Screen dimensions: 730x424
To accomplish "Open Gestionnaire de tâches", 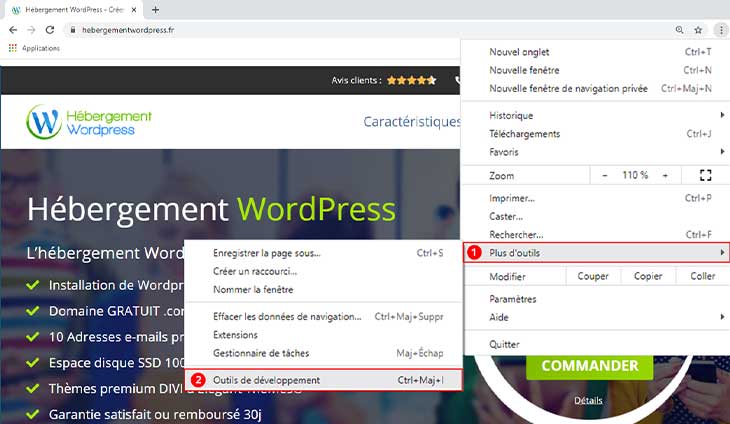I will [x=324, y=353].
